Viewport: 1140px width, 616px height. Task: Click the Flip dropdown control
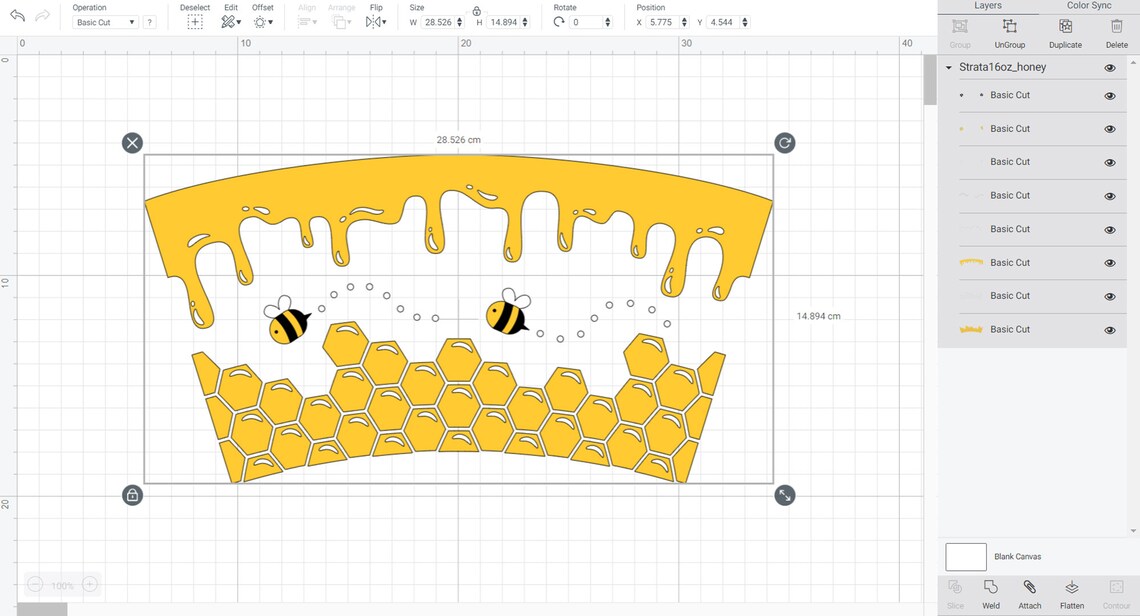click(x=377, y=21)
